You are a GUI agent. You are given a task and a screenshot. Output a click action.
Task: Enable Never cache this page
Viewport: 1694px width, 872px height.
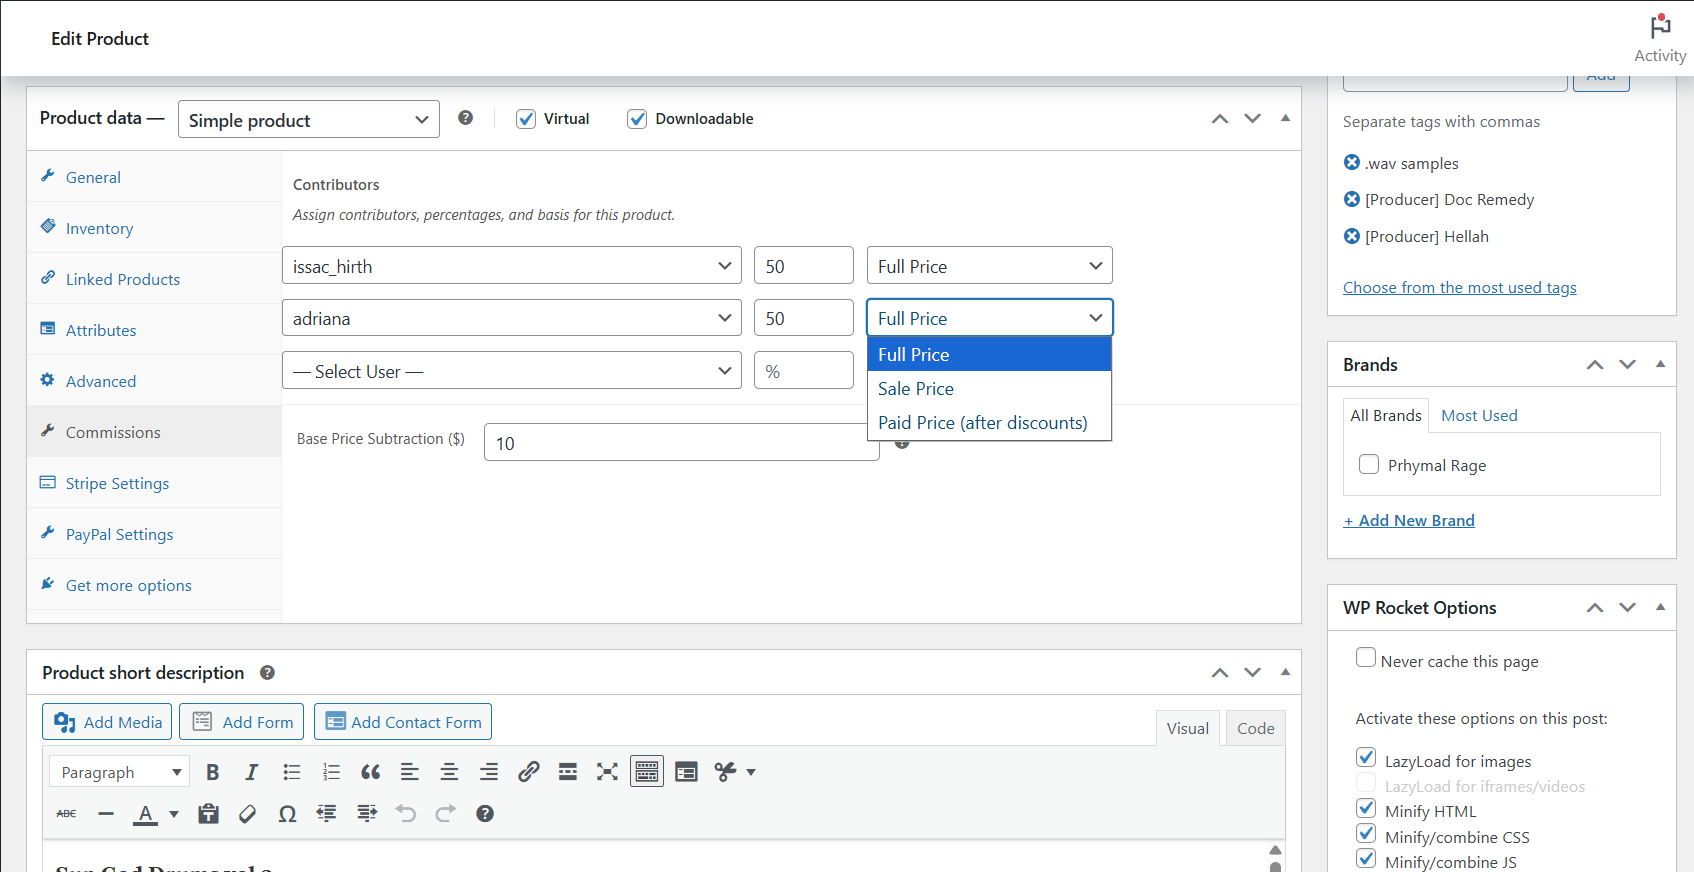click(x=1366, y=658)
